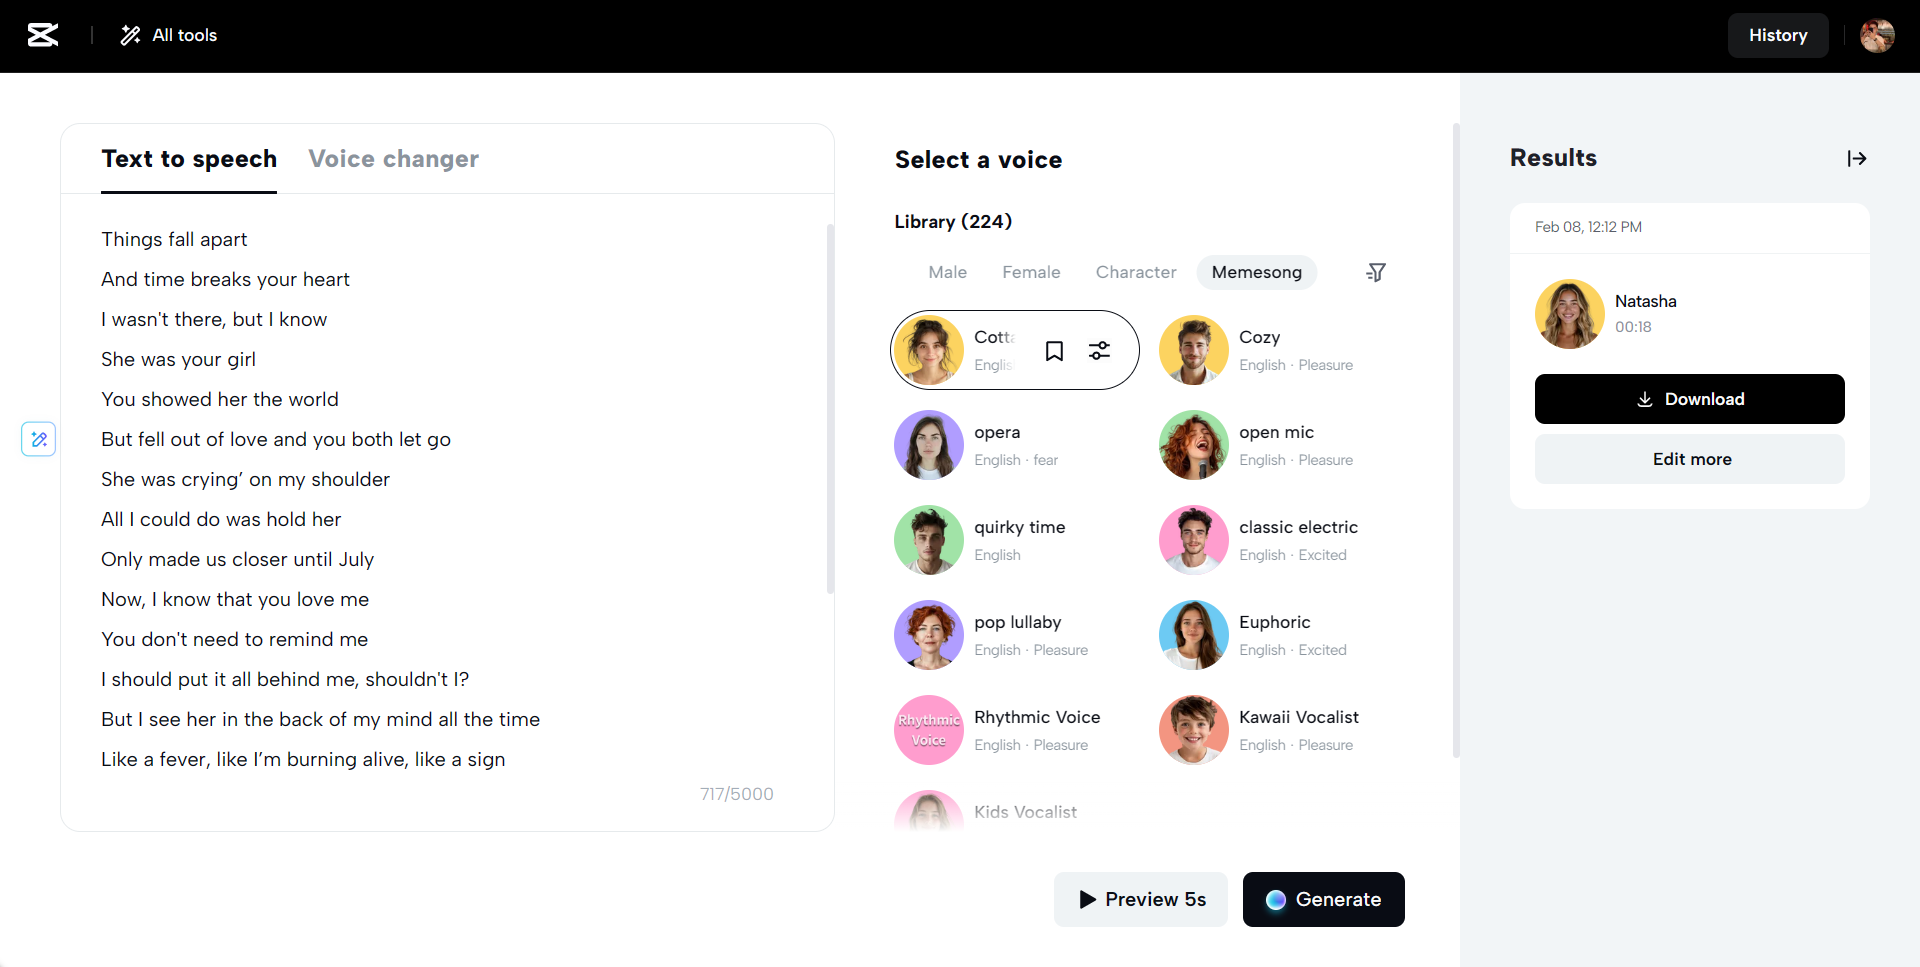Switch to the Voice changer tab

(x=393, y=158)
